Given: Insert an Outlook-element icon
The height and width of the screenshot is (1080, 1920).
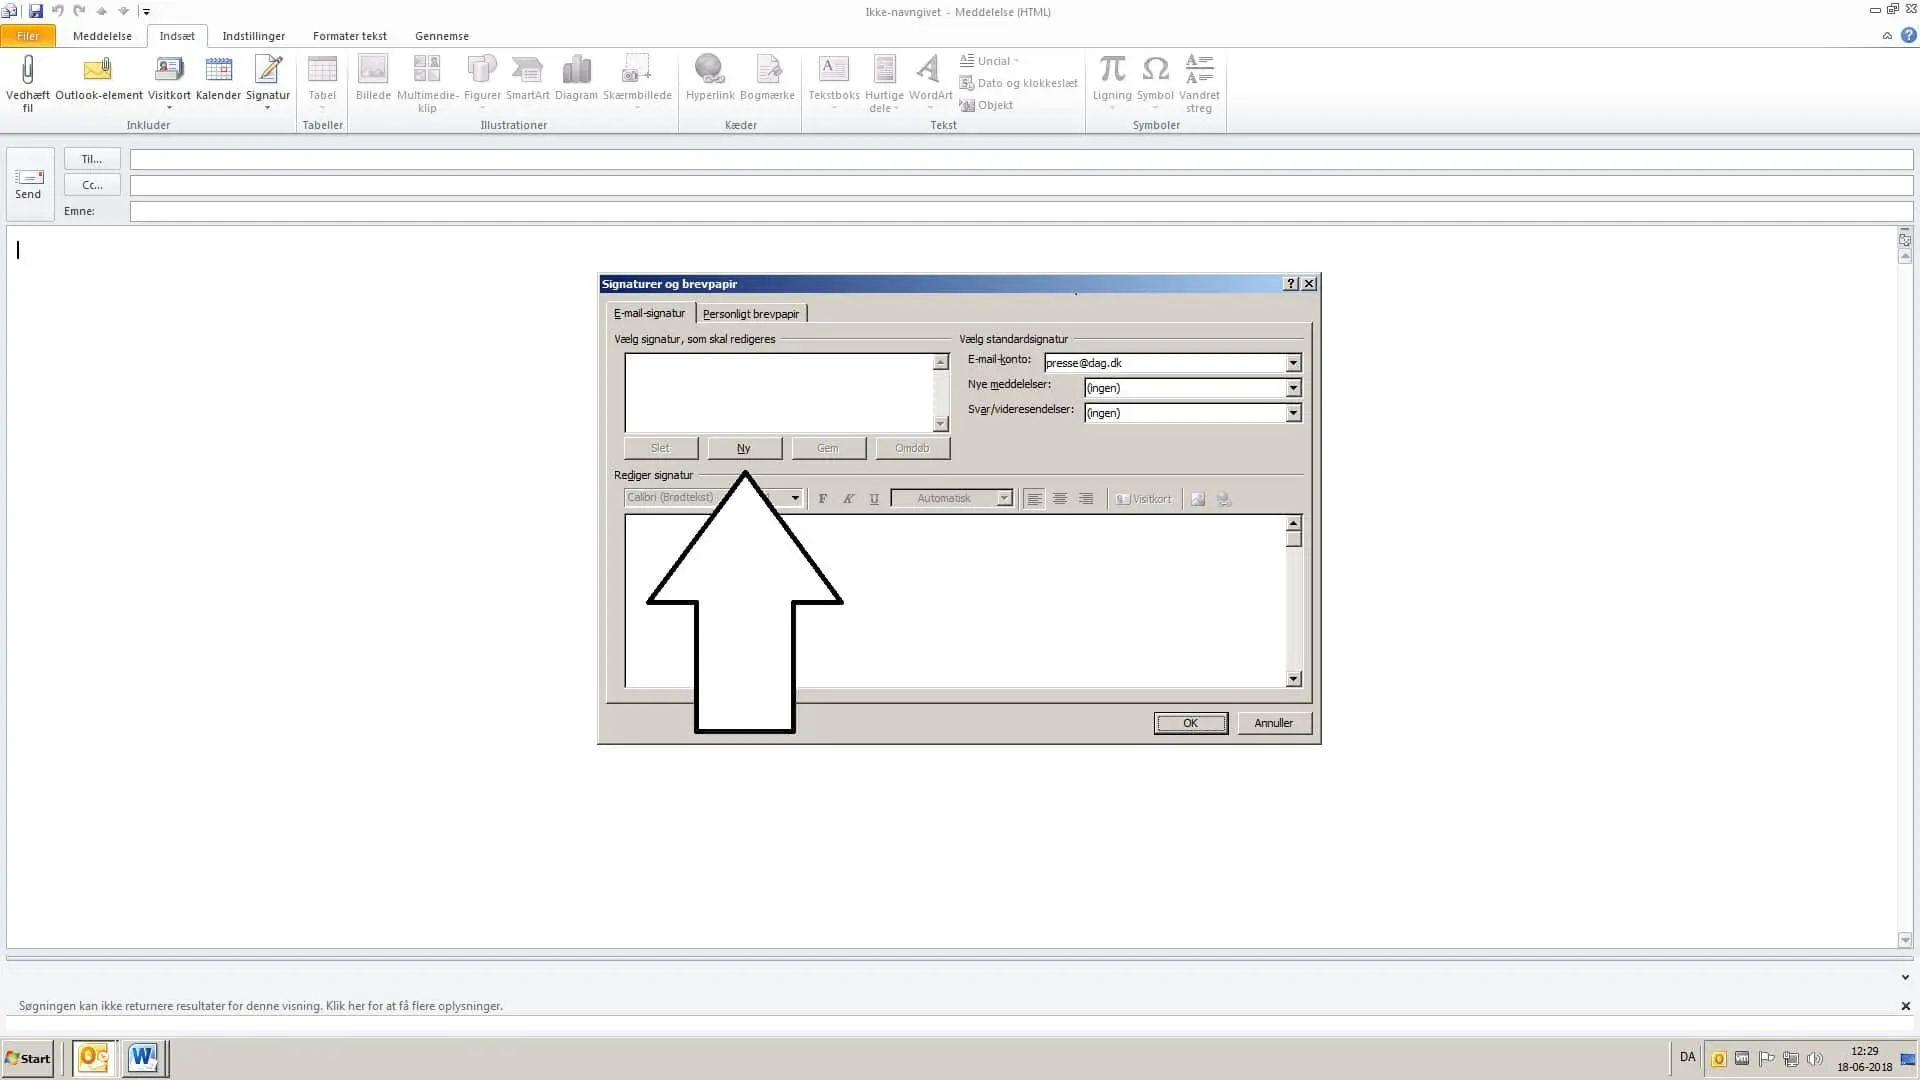Looking at the screenshot, I should coord(98,70).
